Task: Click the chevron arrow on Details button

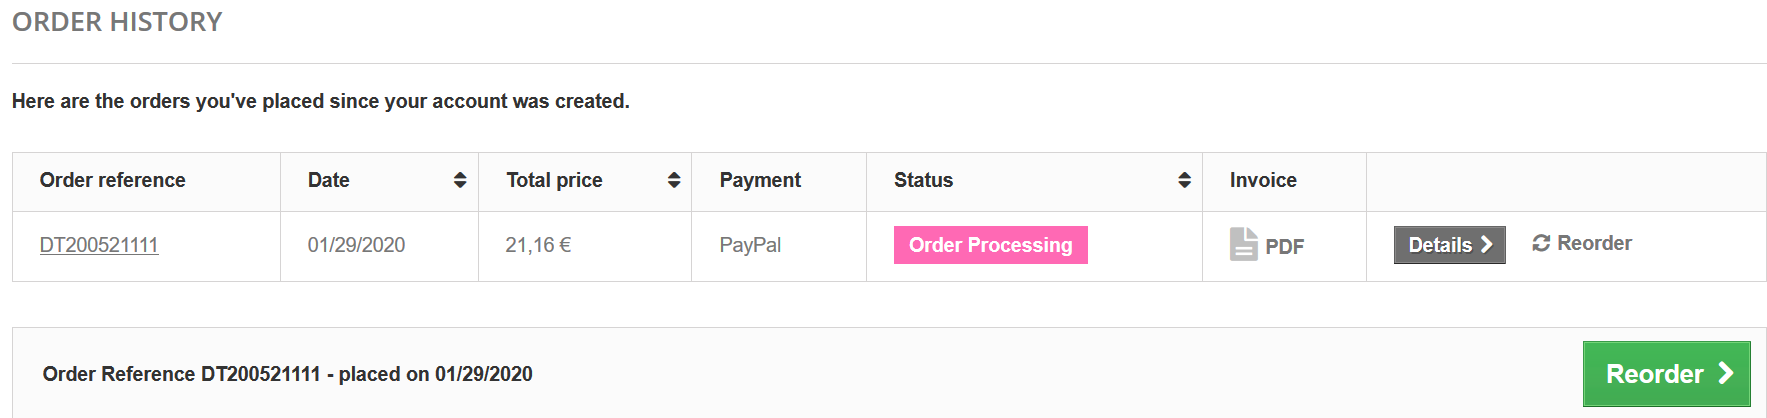Action: [x=1486, y=245]
